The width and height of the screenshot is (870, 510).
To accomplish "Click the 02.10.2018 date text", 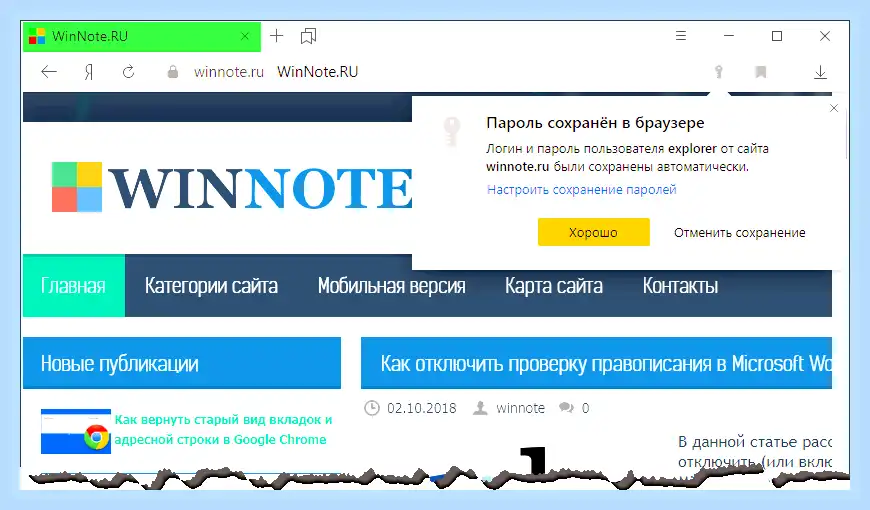I will [x=422, y=408].
